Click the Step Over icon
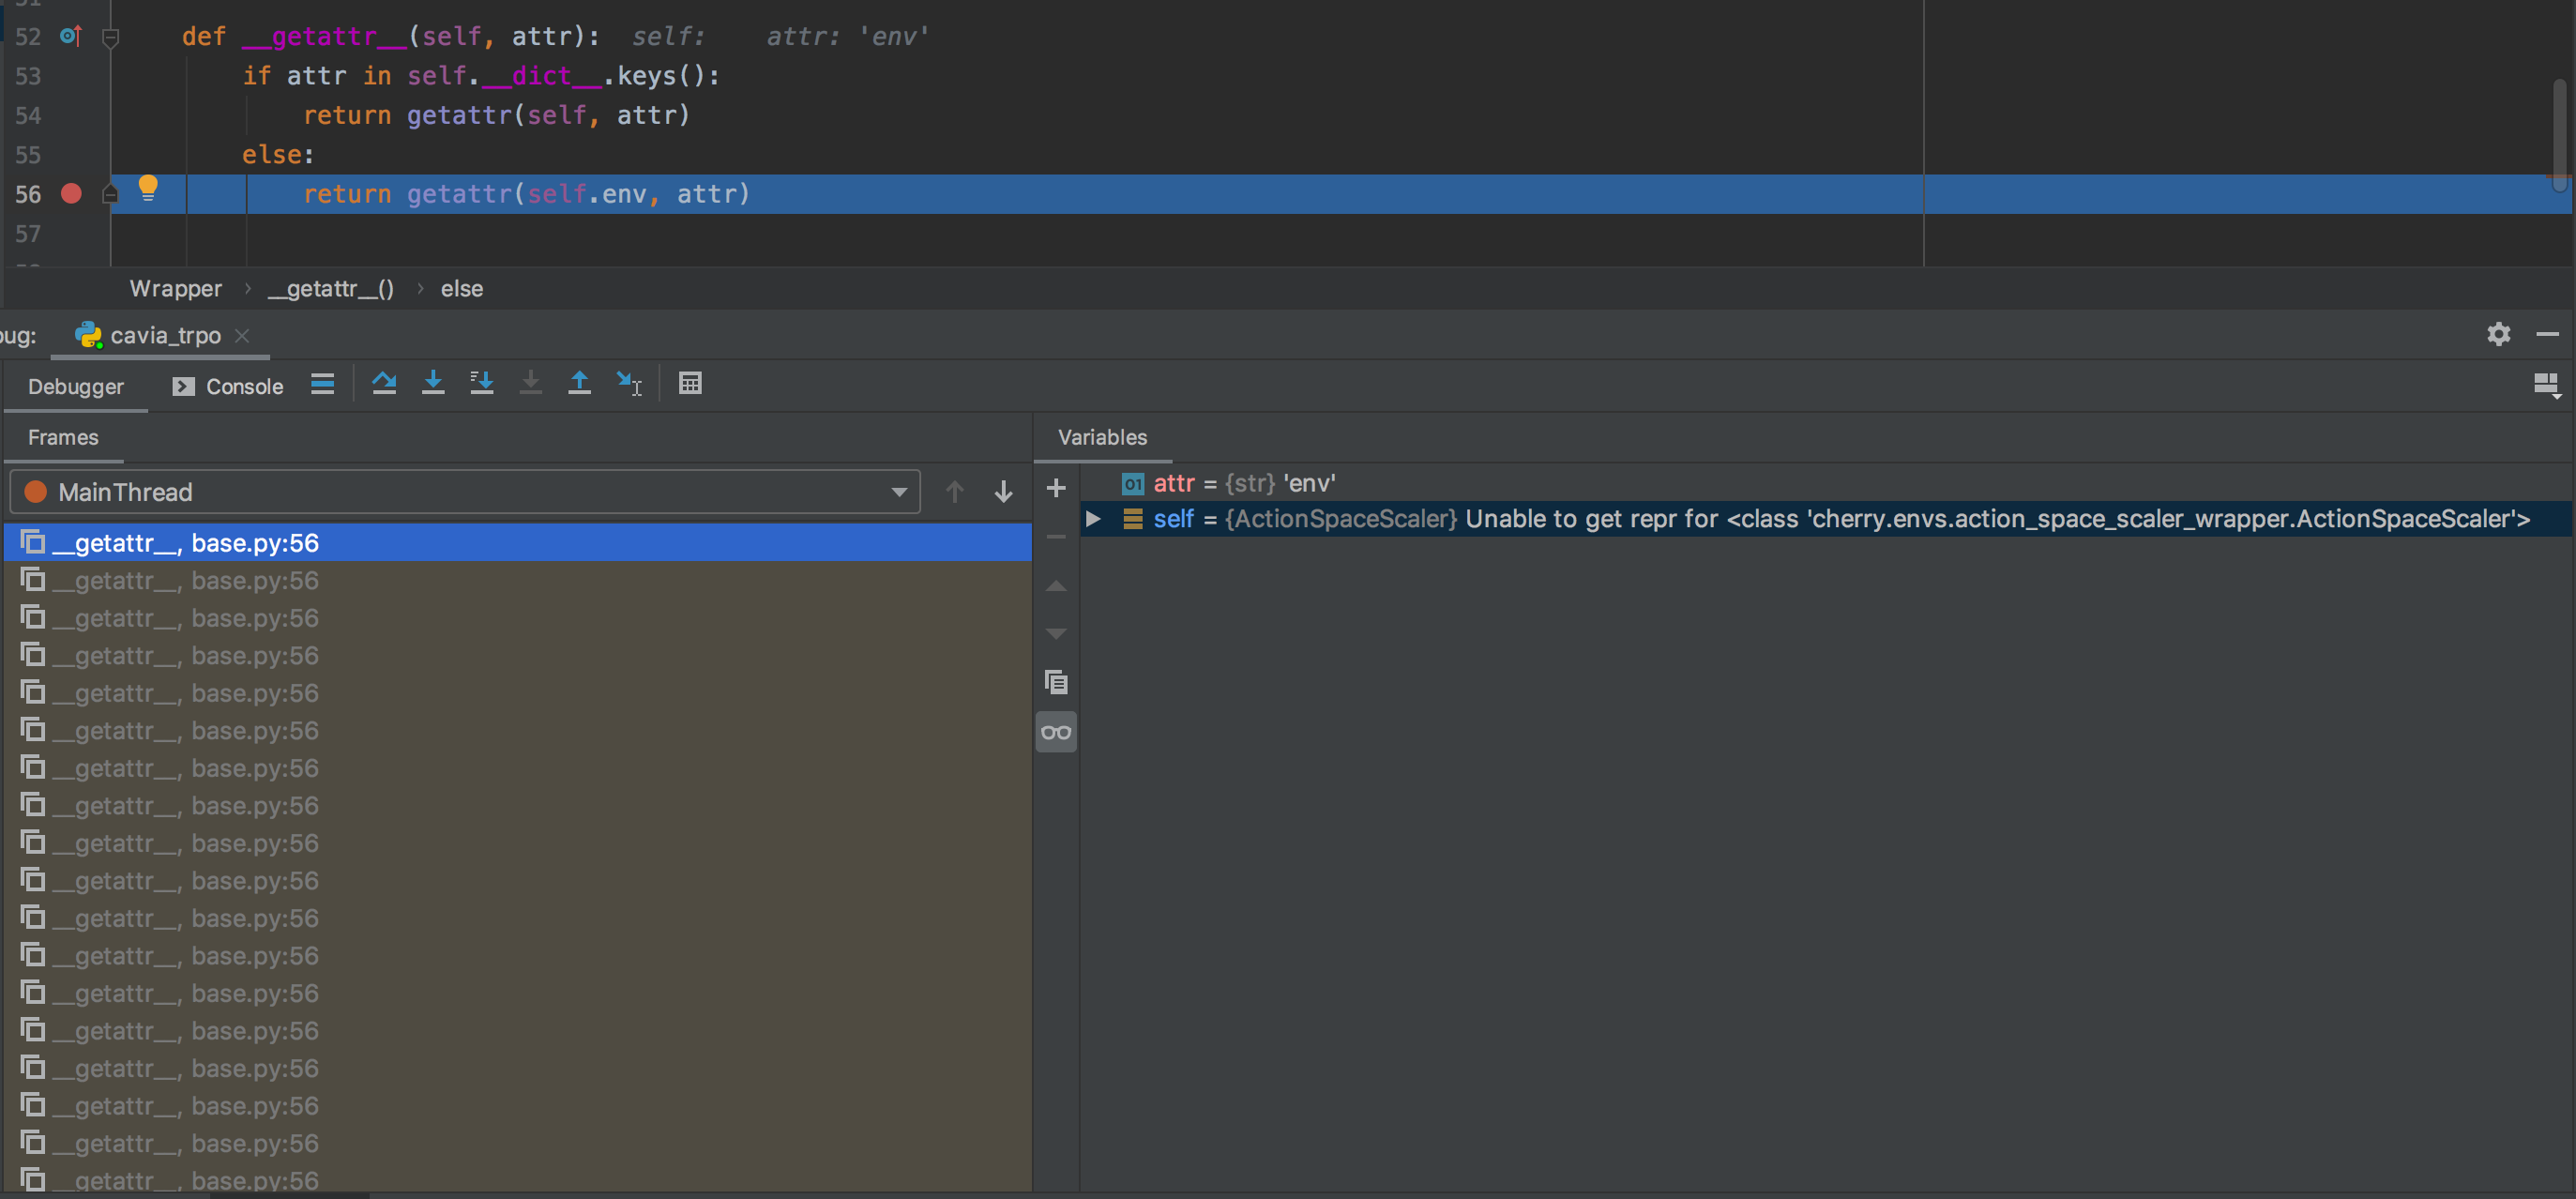Viewport: 2576px width, 1199px height. point(385,383)
